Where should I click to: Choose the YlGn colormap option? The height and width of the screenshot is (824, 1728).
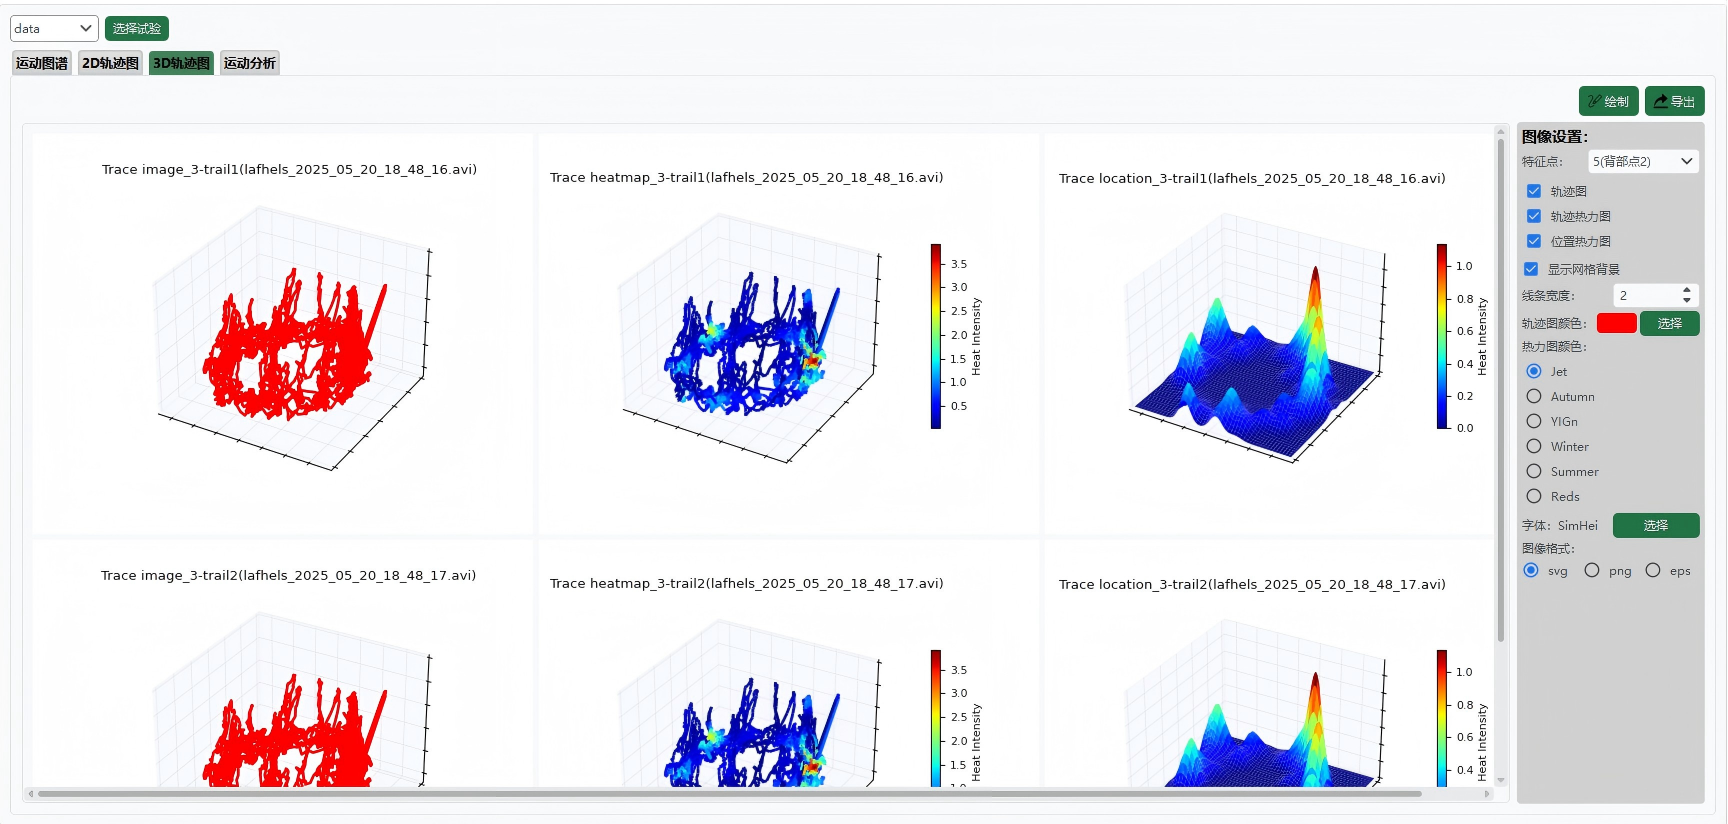point(1534,421)
